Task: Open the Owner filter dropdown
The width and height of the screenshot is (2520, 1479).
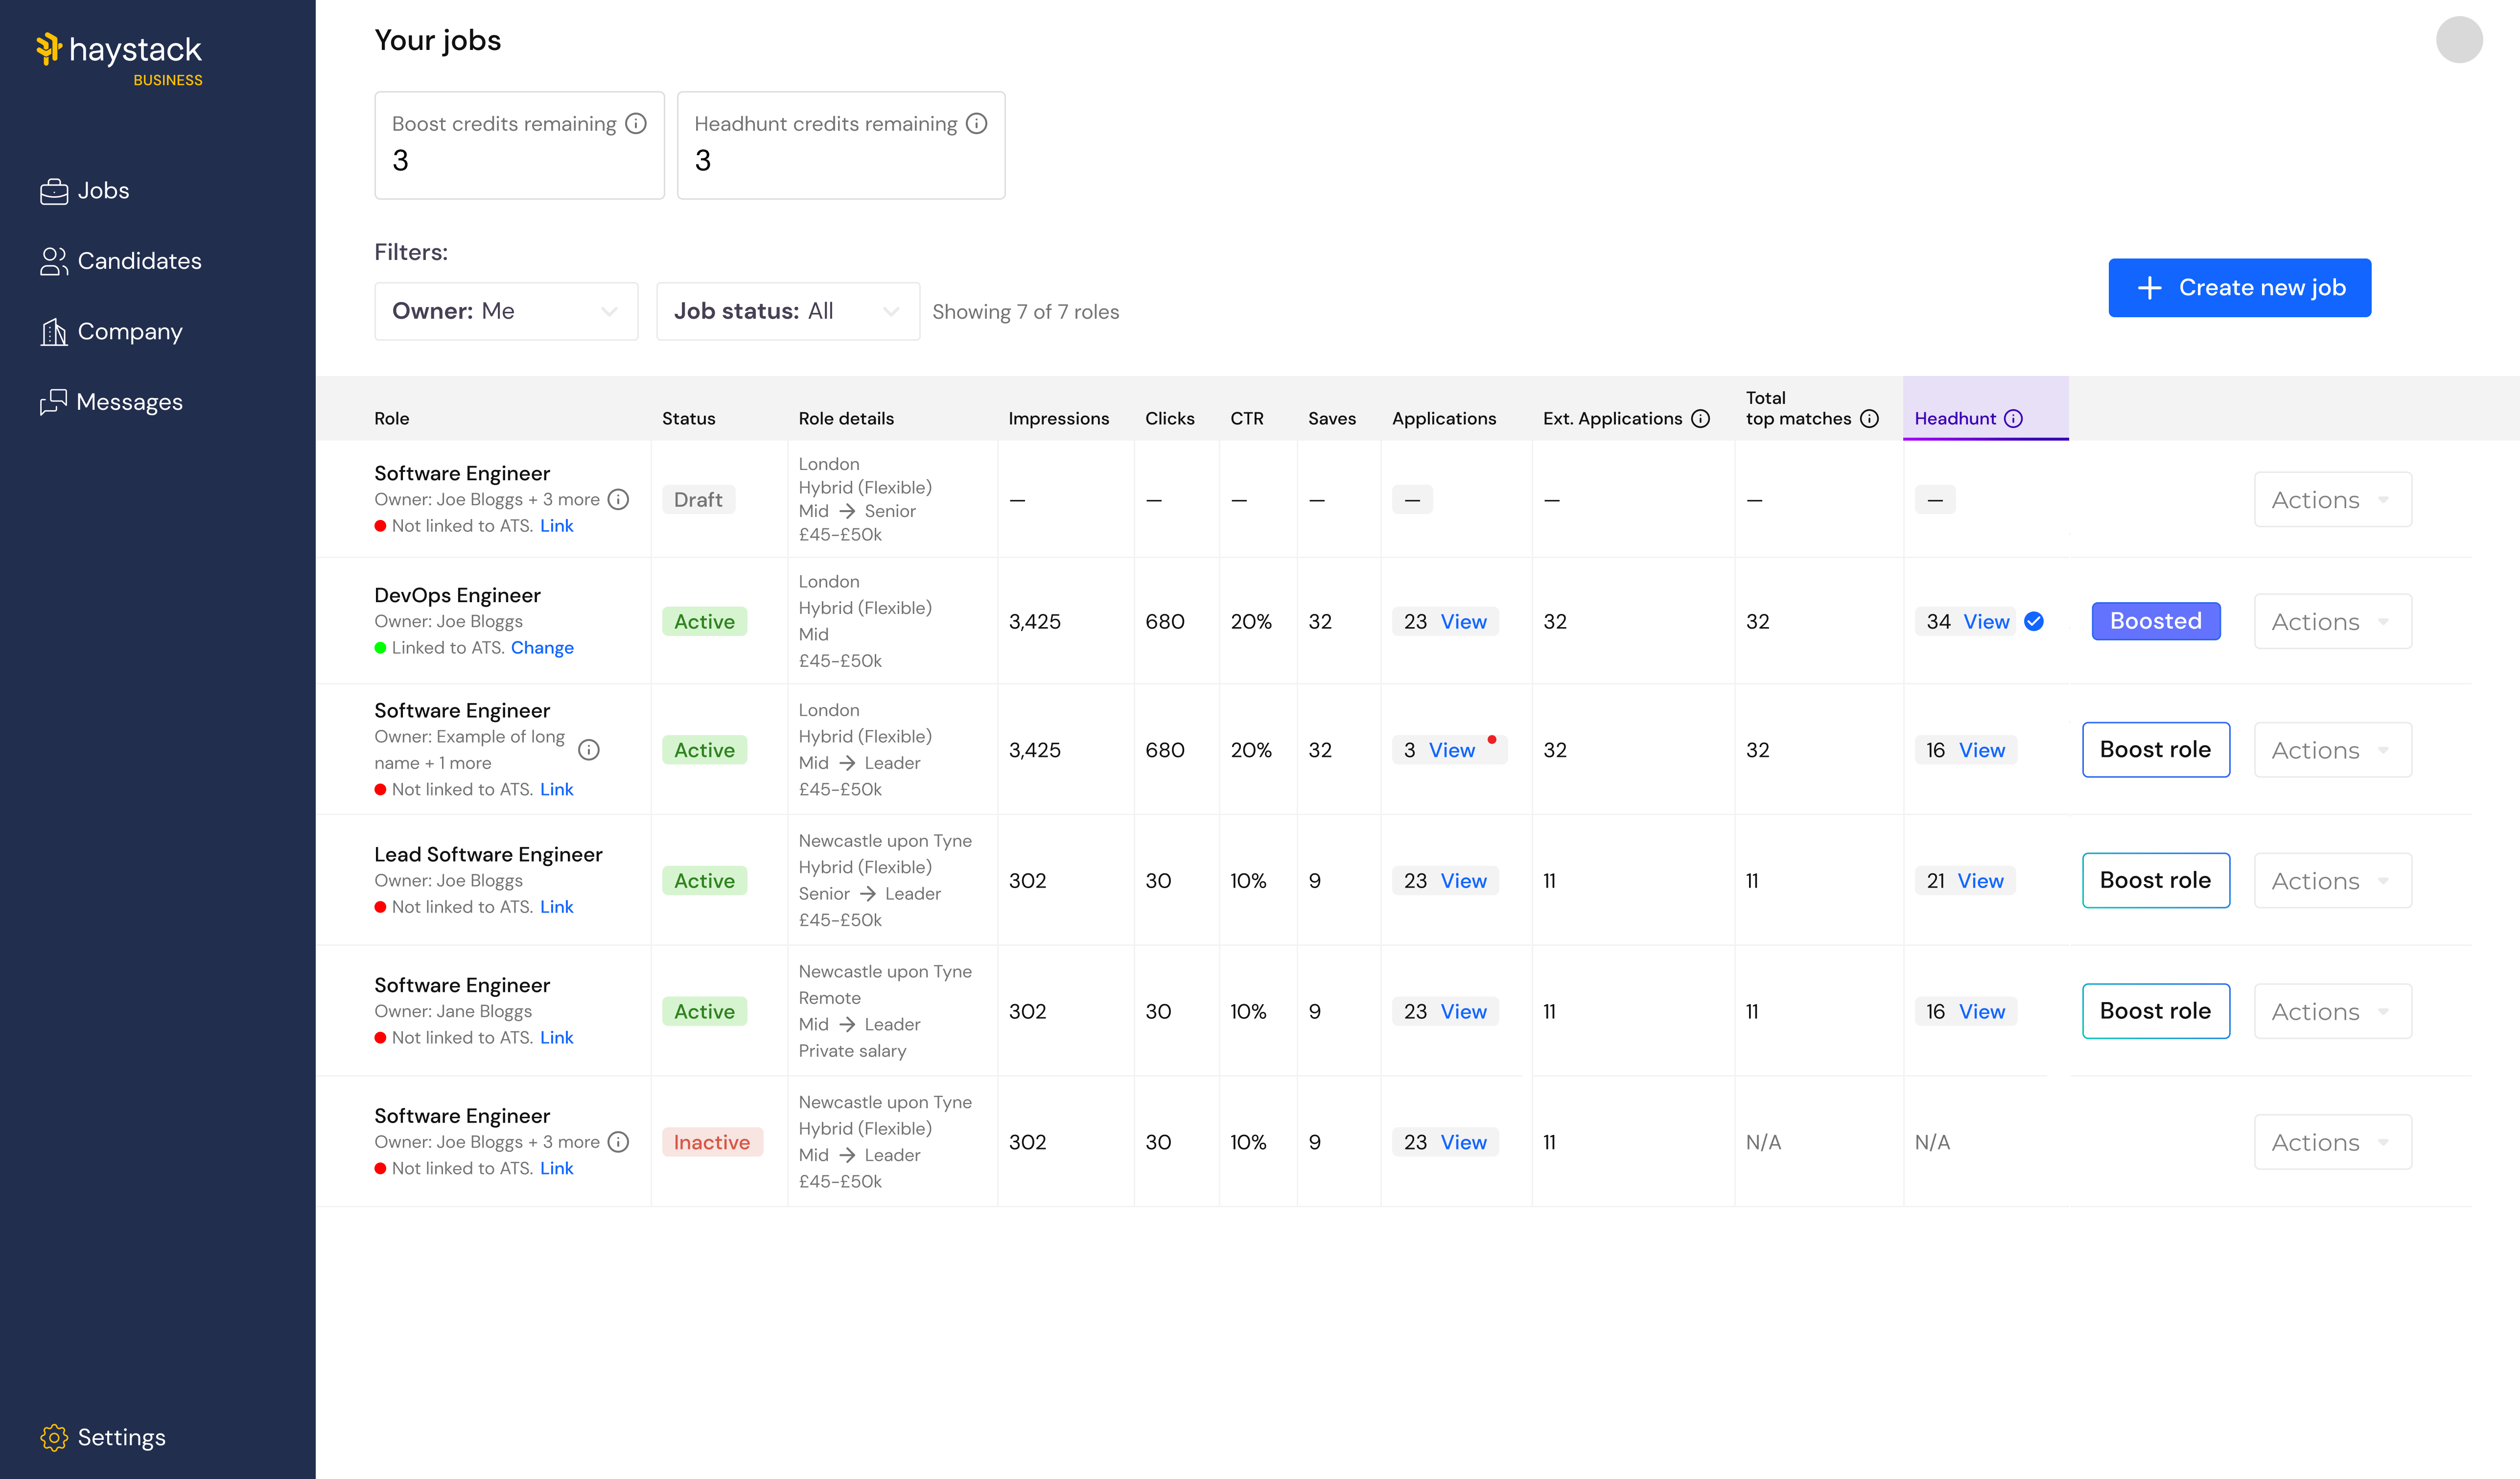Action: (x=506, y=311)
